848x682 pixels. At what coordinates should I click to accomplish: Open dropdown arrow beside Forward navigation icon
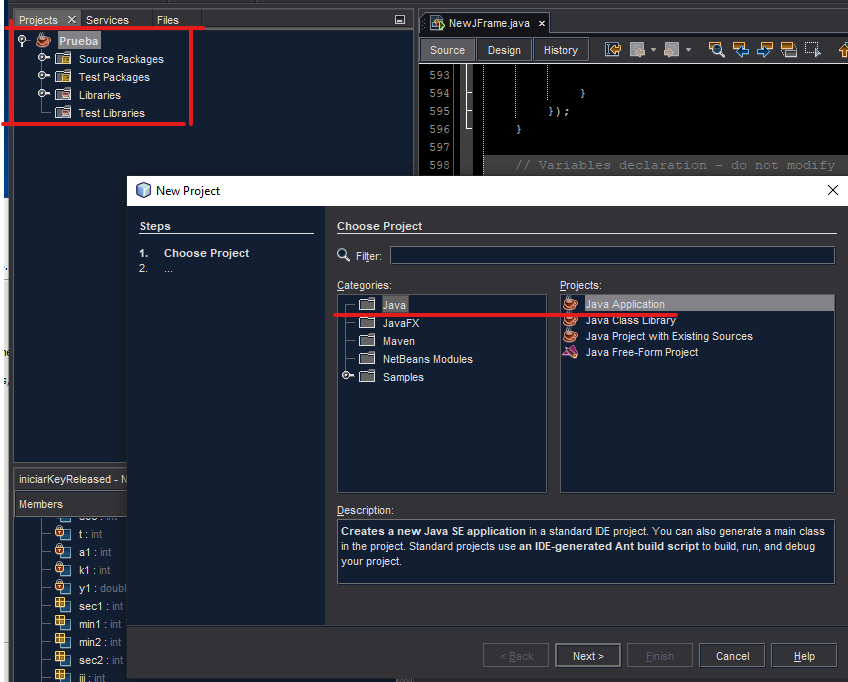[x=688, y=50]
